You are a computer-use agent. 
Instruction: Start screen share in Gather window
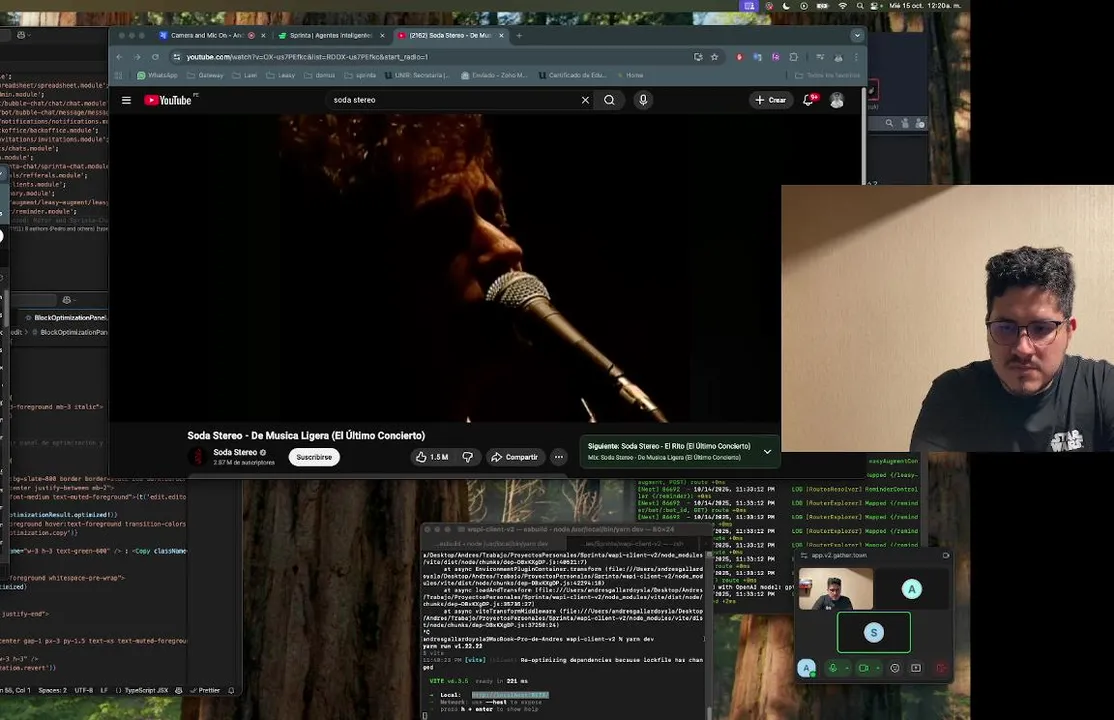click(x=916, y=668)
